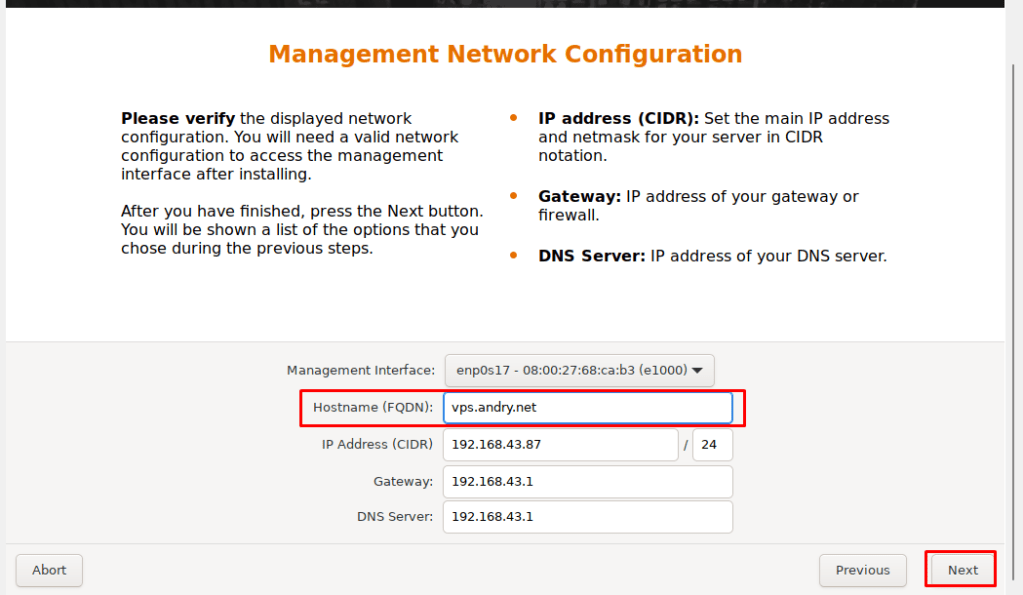Open the Management Interface dropdown
Image resolution: width=1023 pixels, height=595 pixels.
pos(579,370)
